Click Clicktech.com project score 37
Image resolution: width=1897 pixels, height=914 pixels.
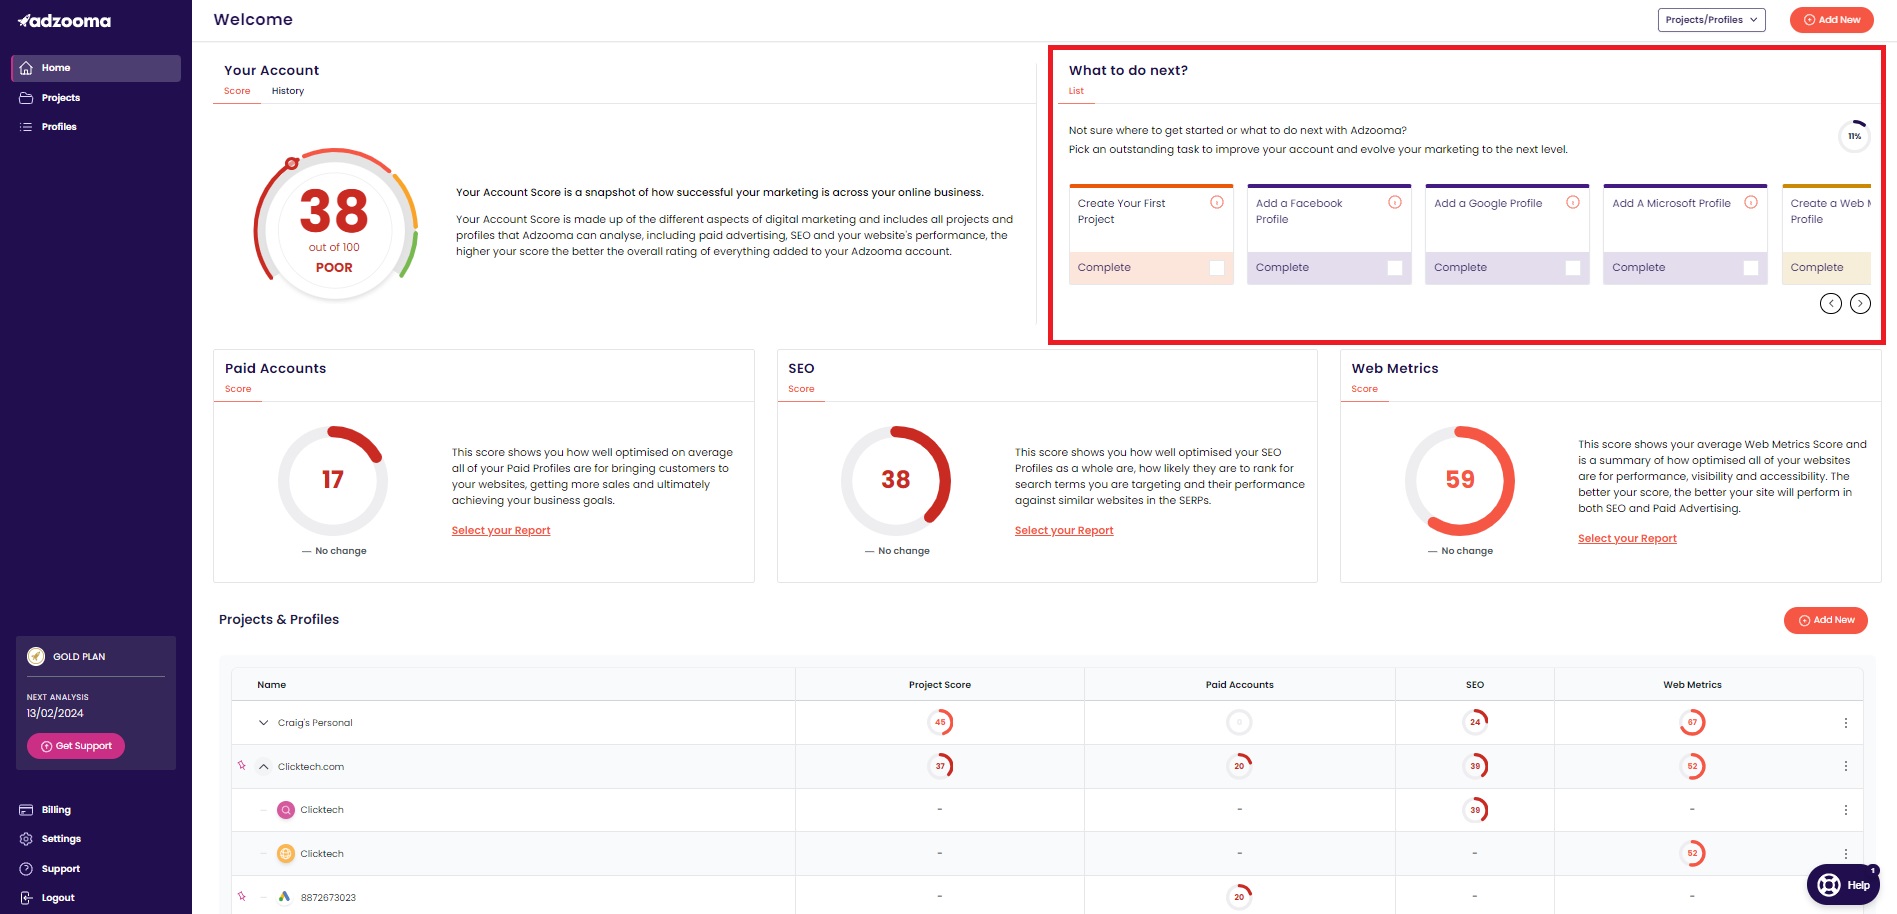pyautogui.click(x=940, y=766)
